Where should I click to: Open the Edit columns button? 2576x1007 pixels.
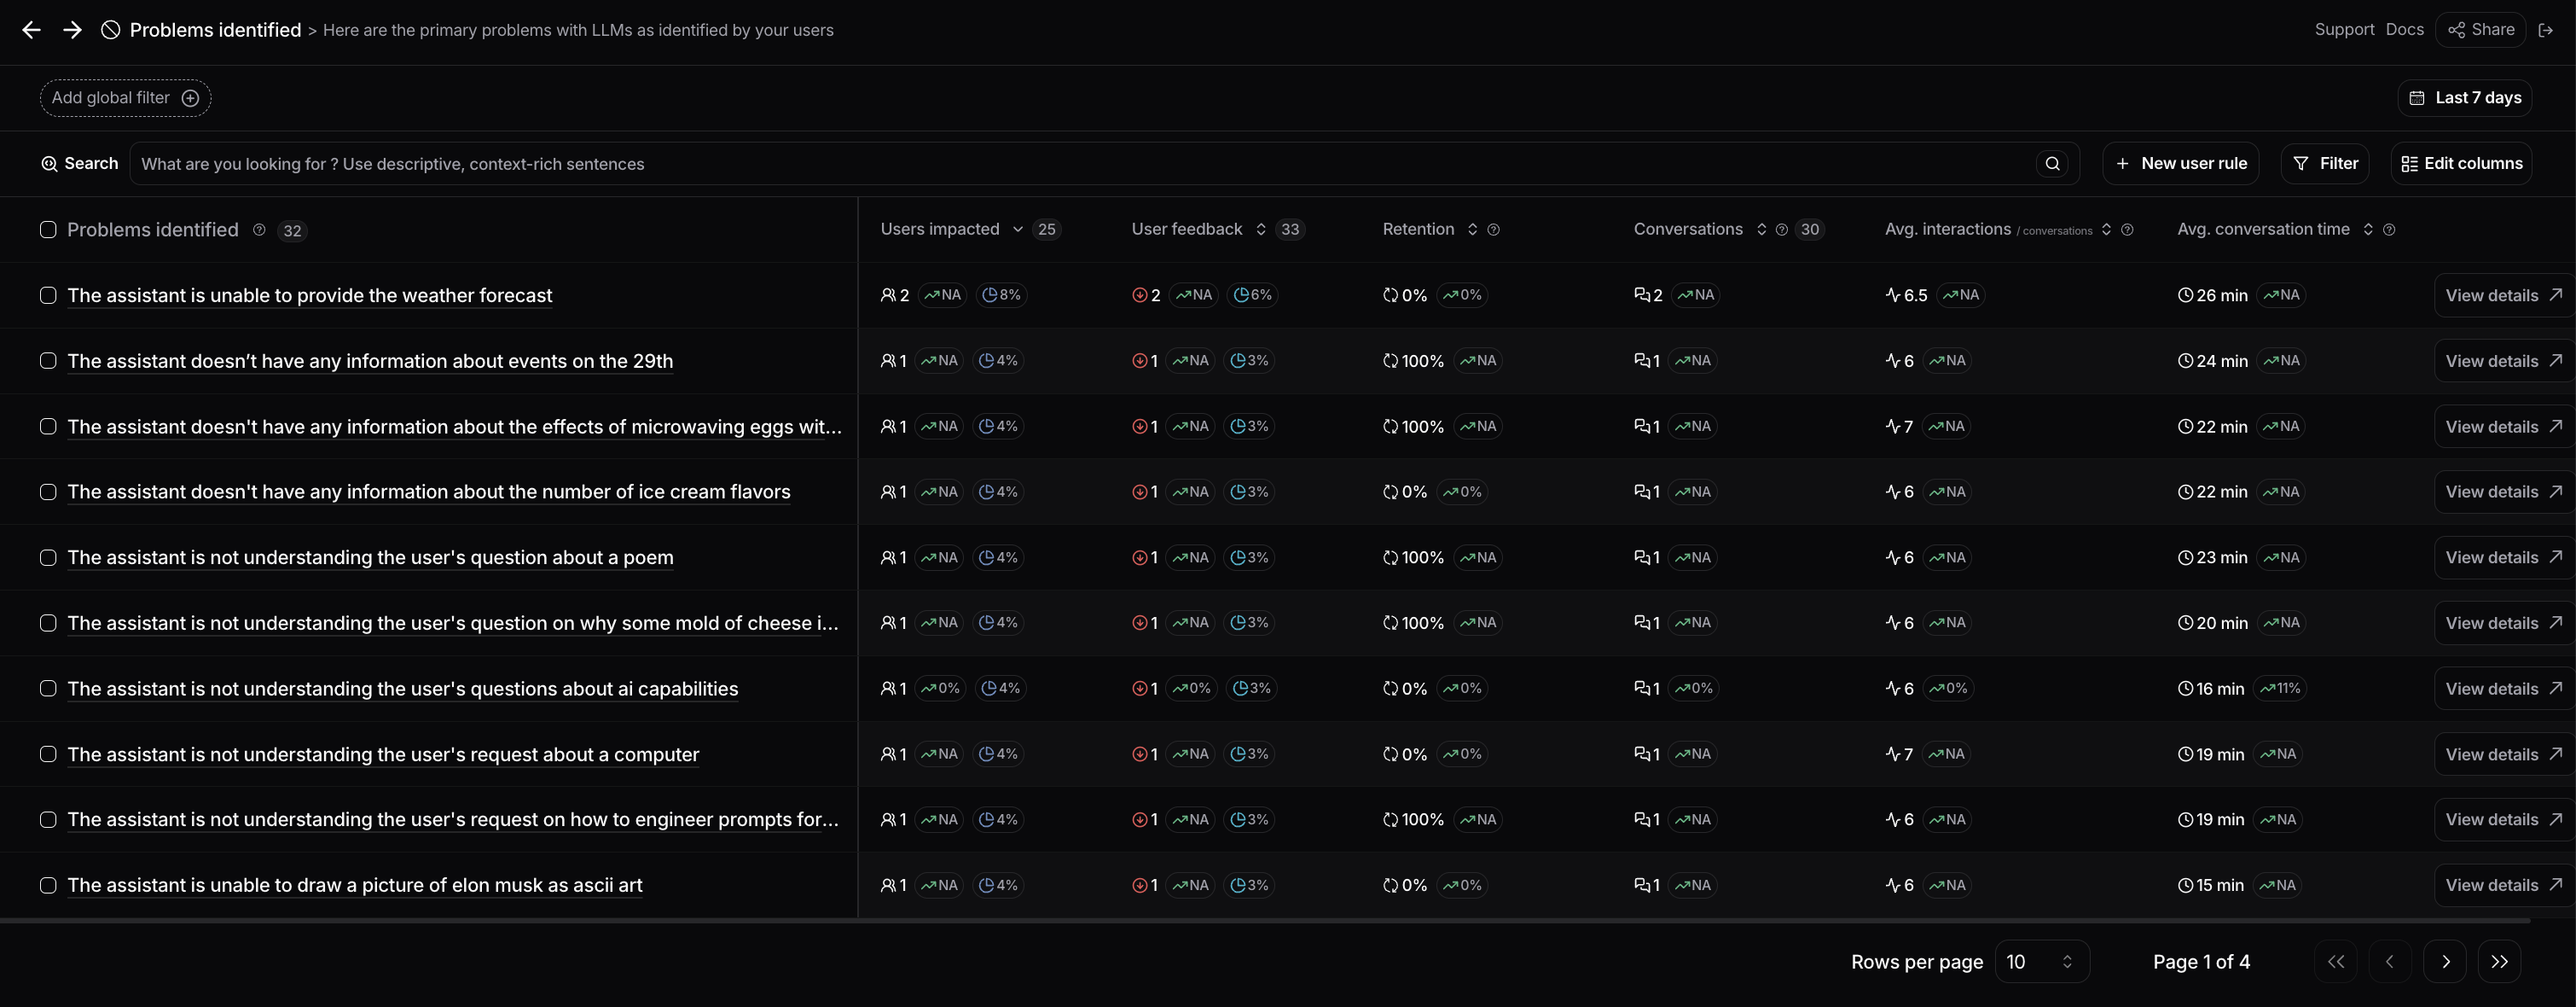pyautogui.click(x=2461, y=164)
